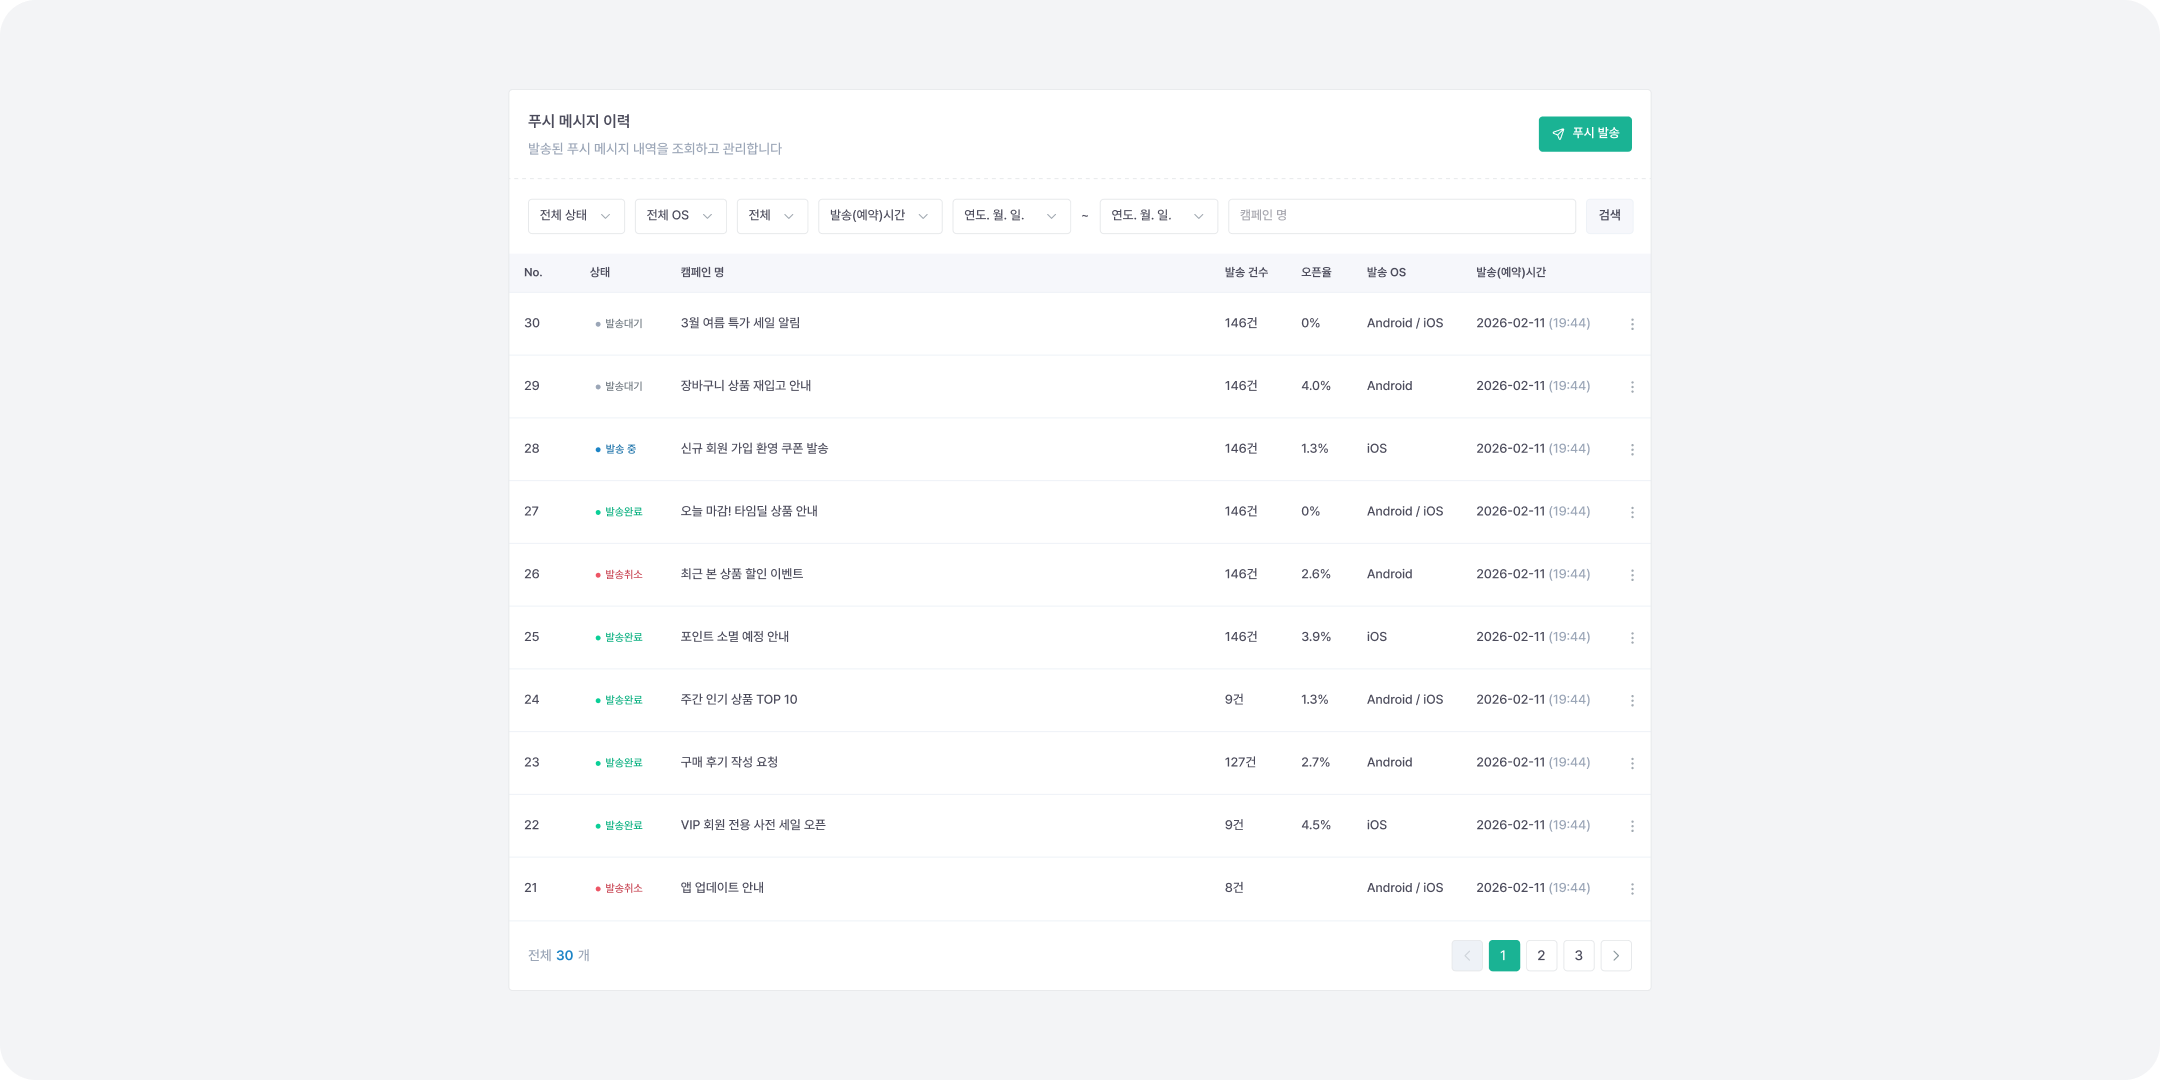The image size is (2160, 1080).
Task: Go to page 2
Action: pos(1541,956)
